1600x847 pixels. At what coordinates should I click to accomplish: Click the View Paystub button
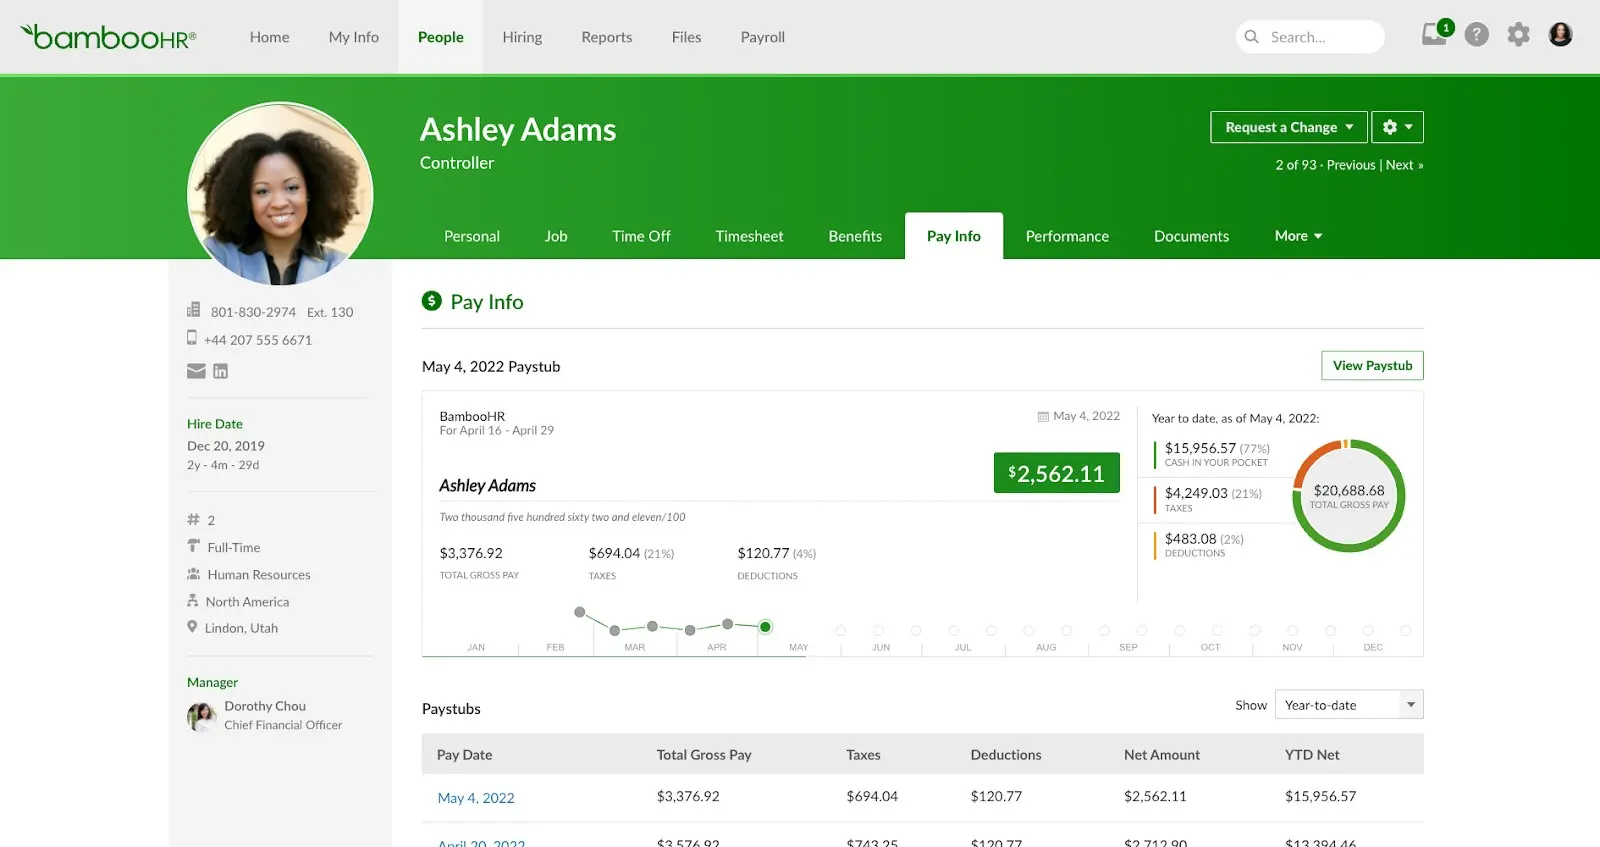pos(1372,365)
